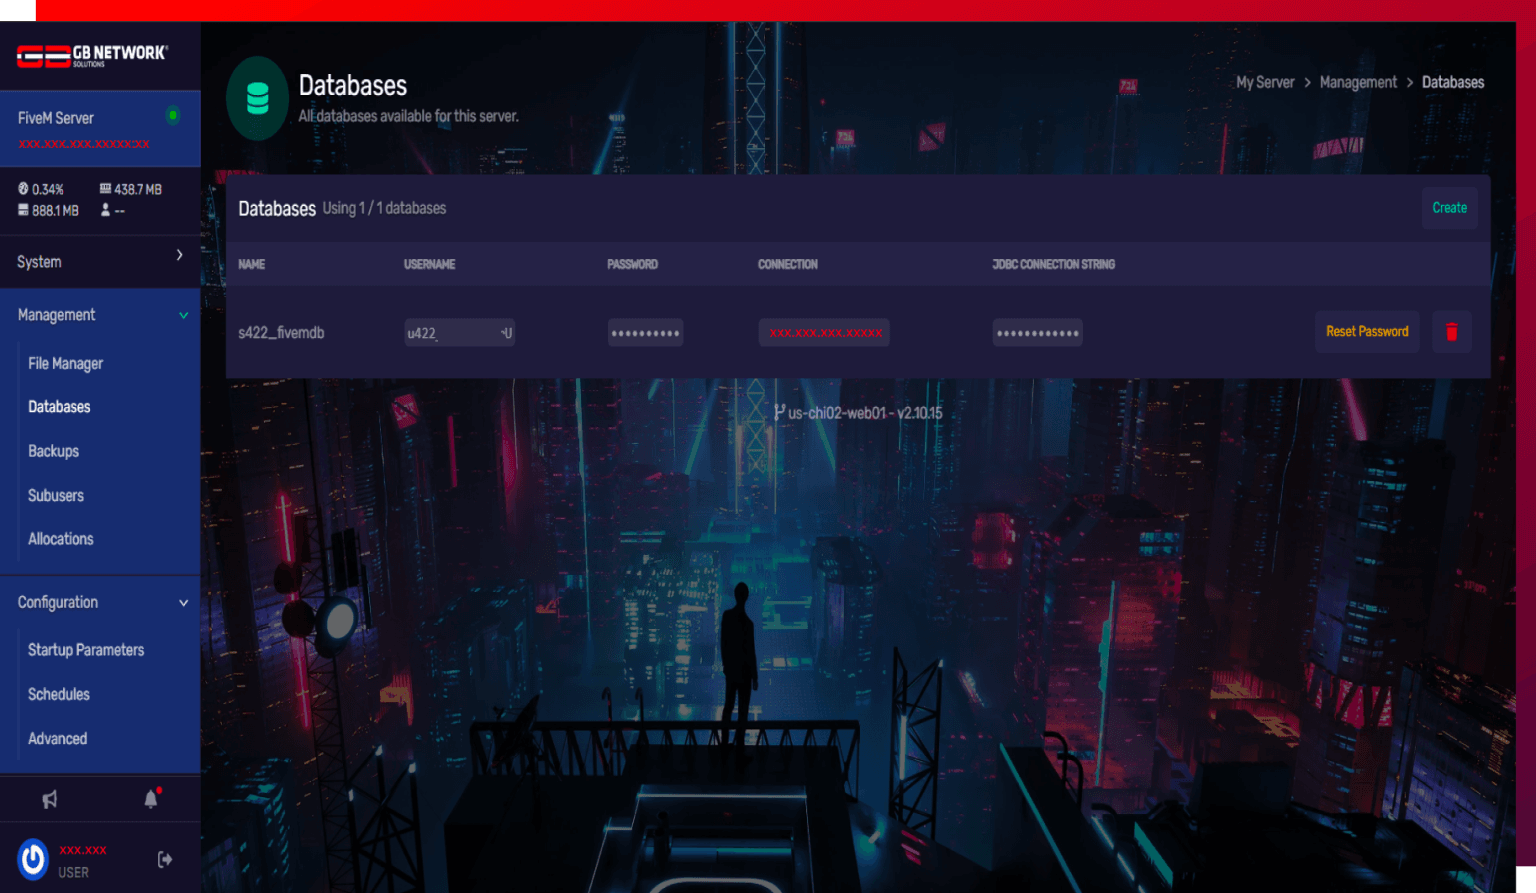
Task: Open notifications via the bell icon
Action: [x=150, y=798]
